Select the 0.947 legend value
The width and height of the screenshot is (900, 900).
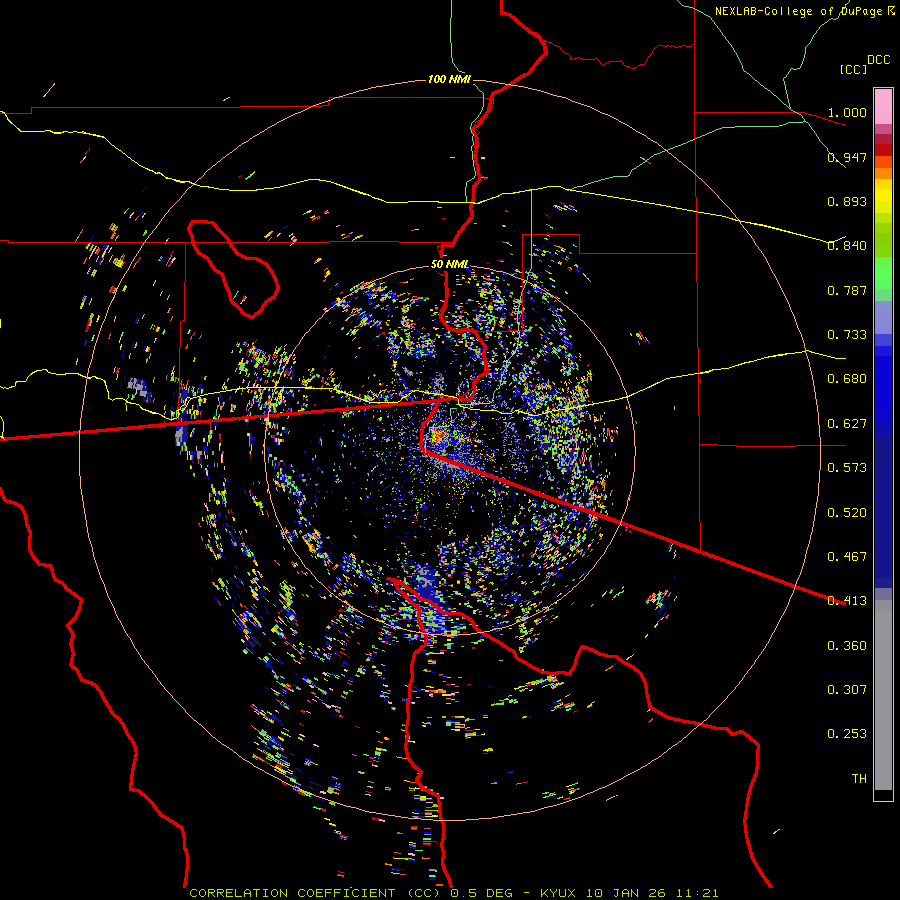coord(847,157)
